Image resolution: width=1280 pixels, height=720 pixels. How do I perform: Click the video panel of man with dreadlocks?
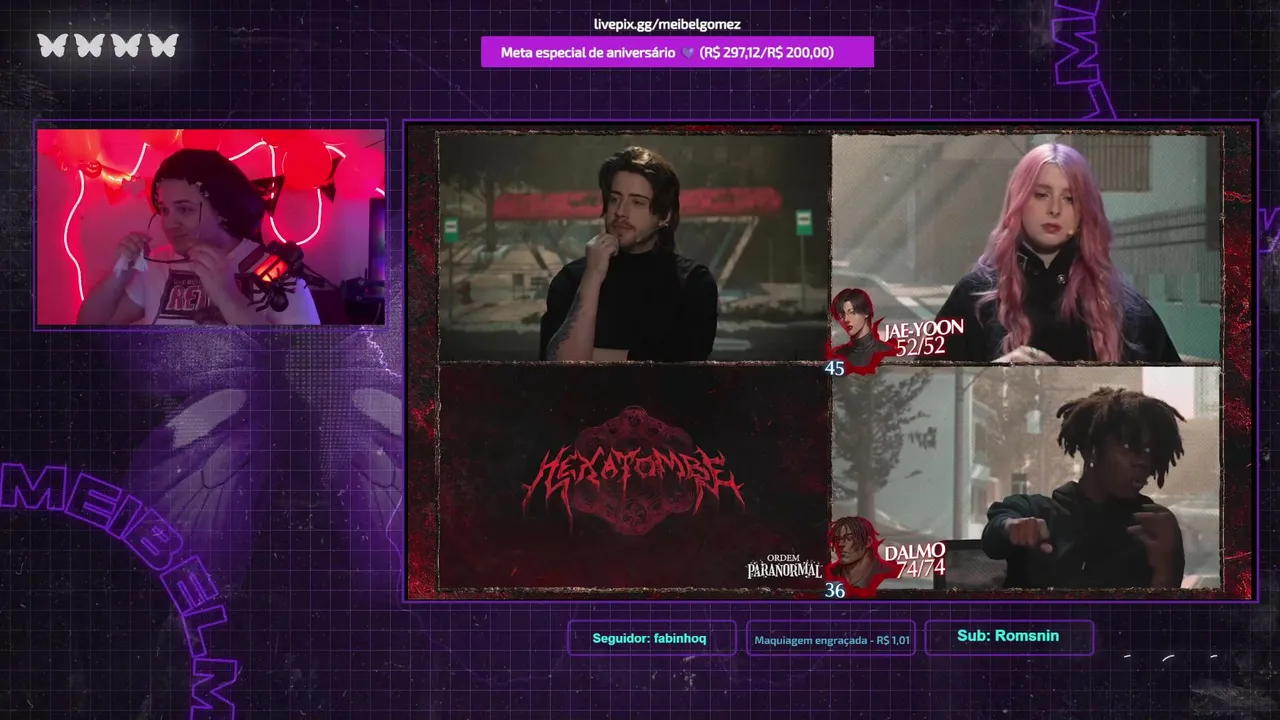[x=1026, y=477]
